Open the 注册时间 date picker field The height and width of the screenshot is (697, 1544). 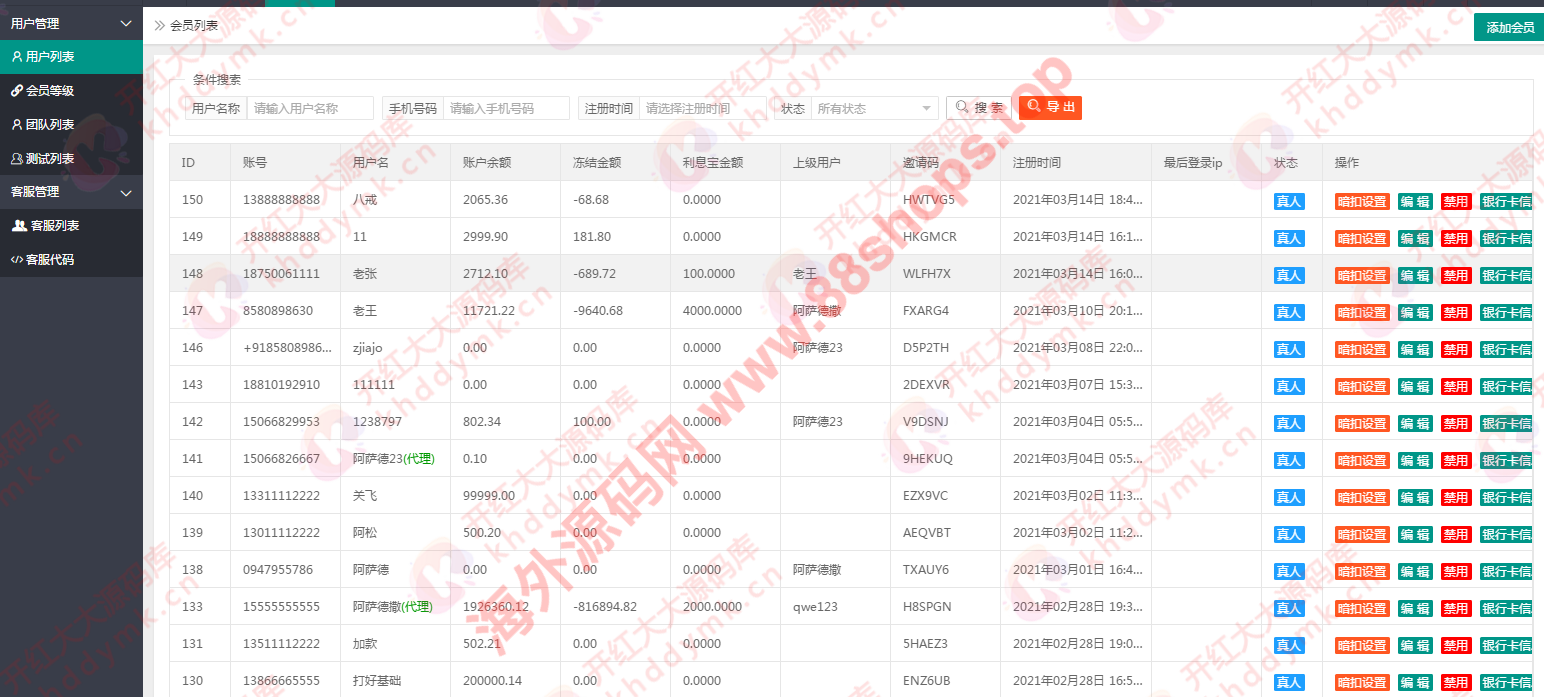702,108
